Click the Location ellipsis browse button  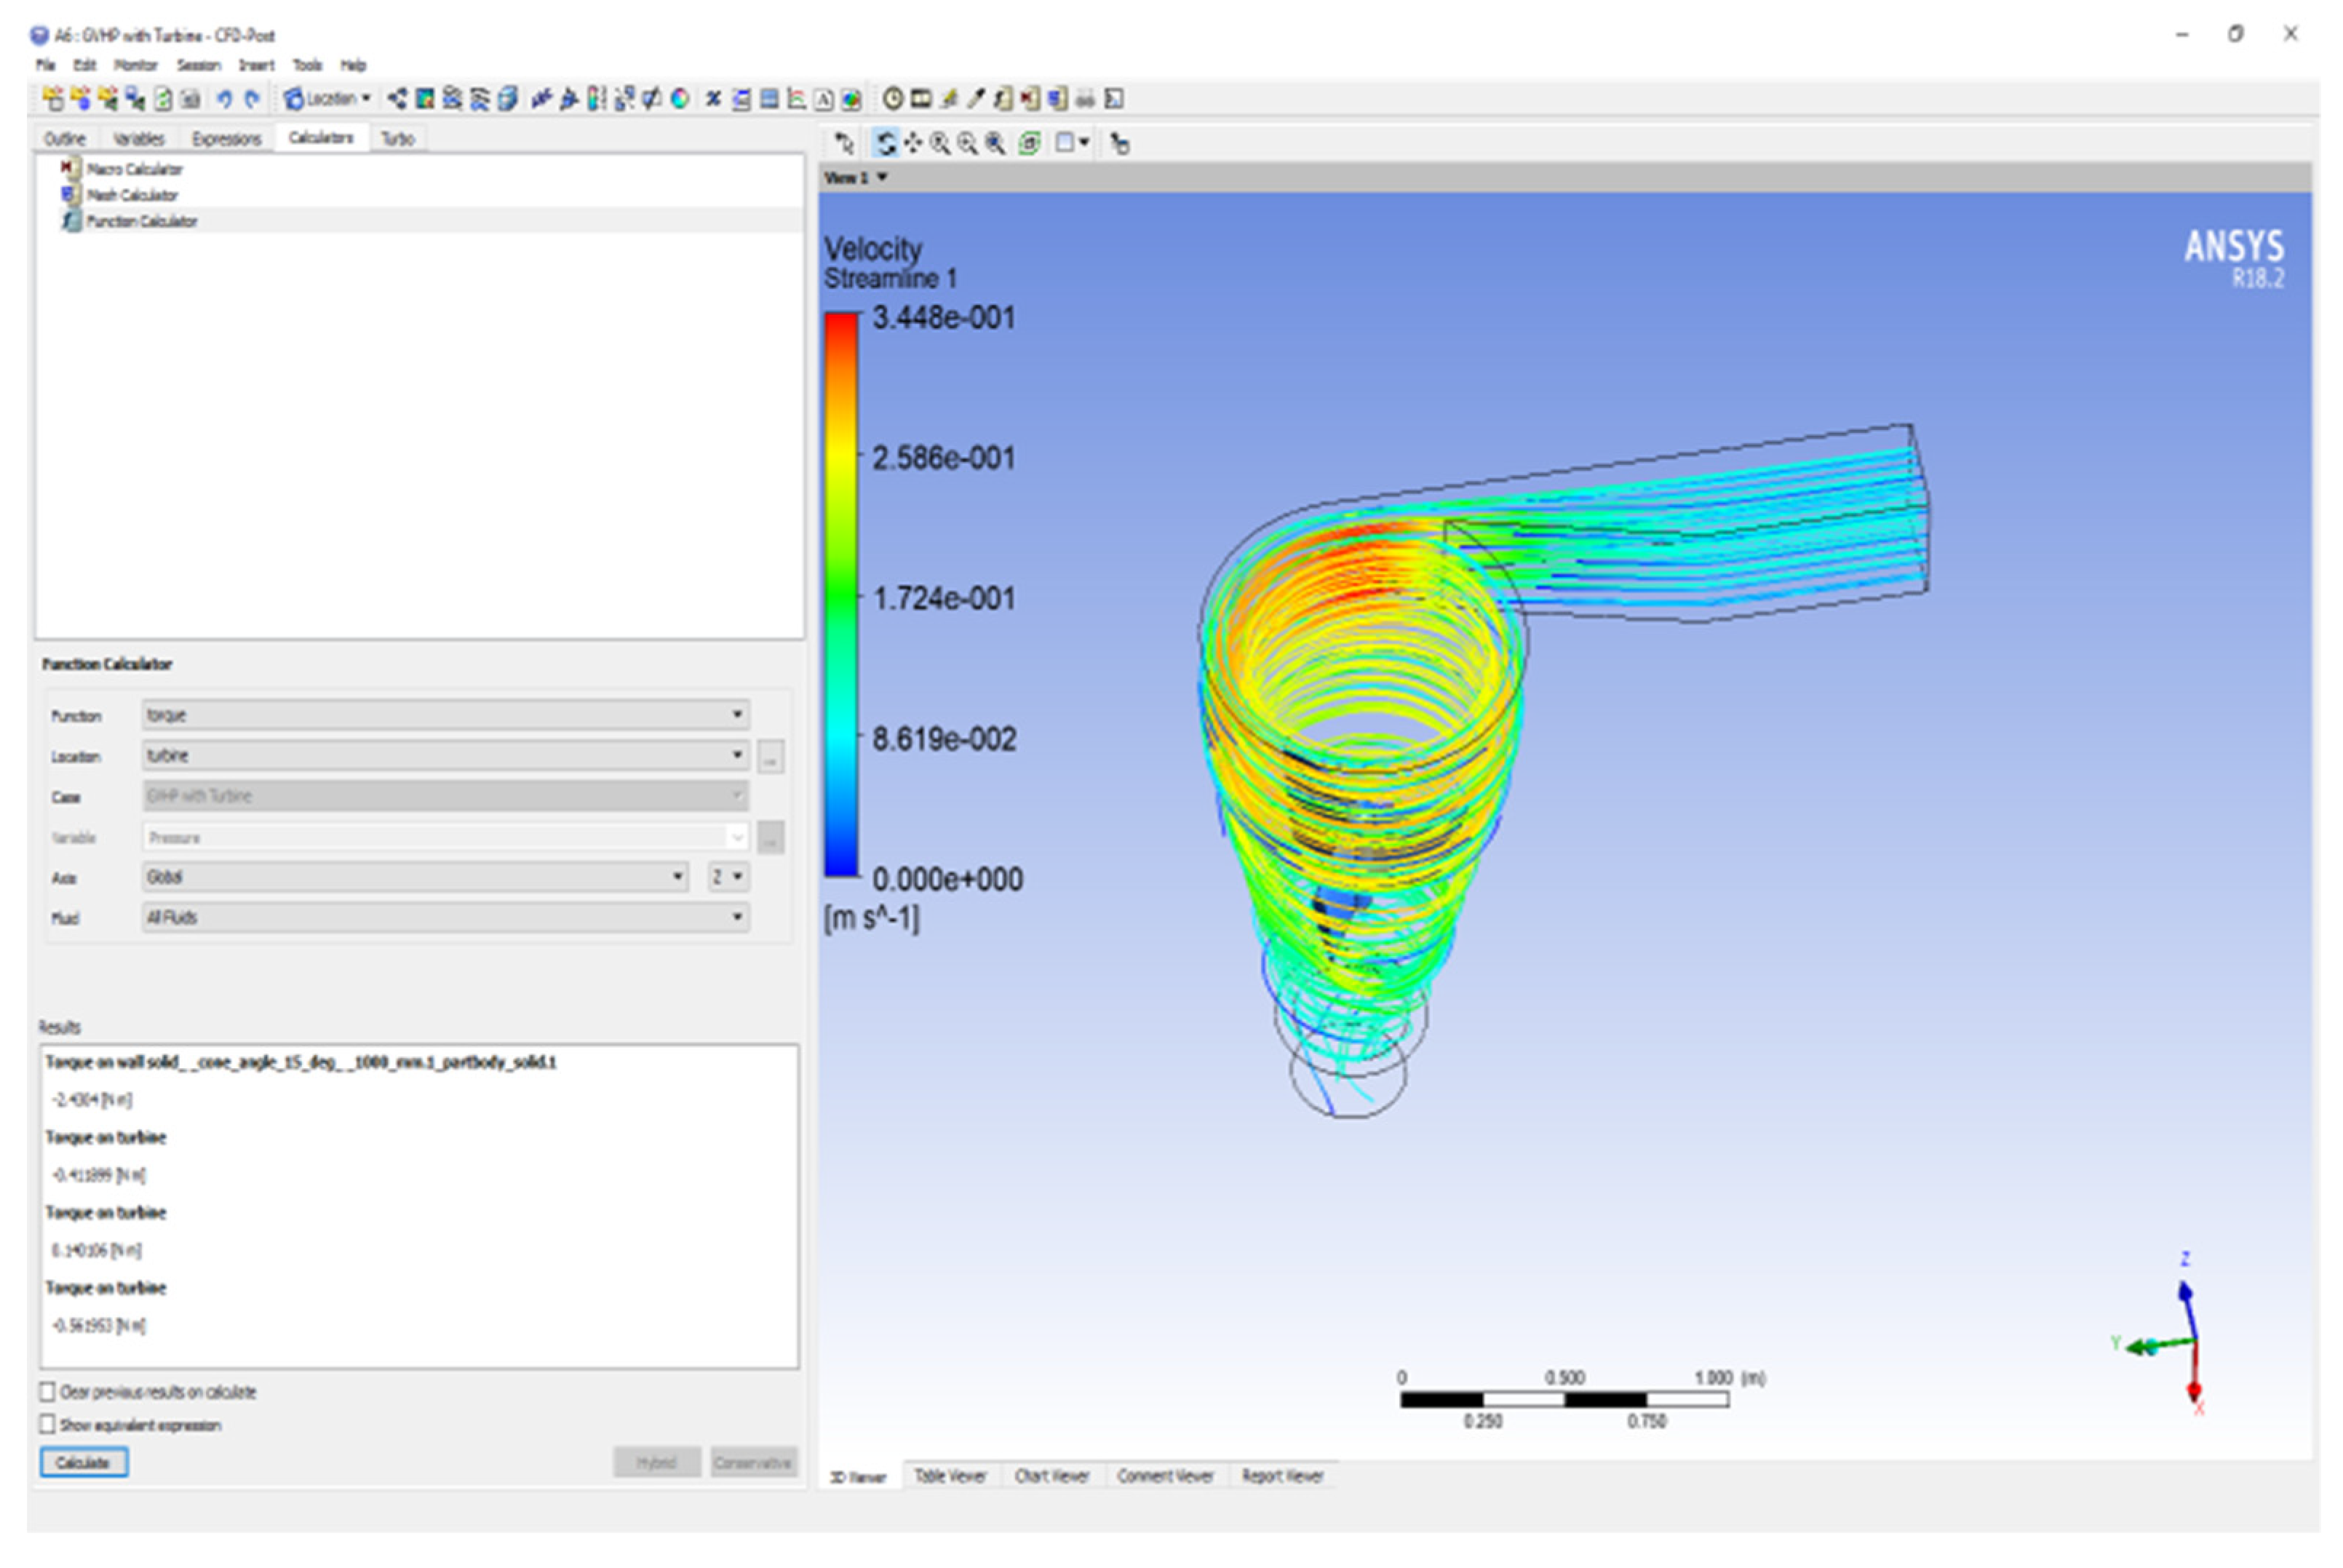770,757
